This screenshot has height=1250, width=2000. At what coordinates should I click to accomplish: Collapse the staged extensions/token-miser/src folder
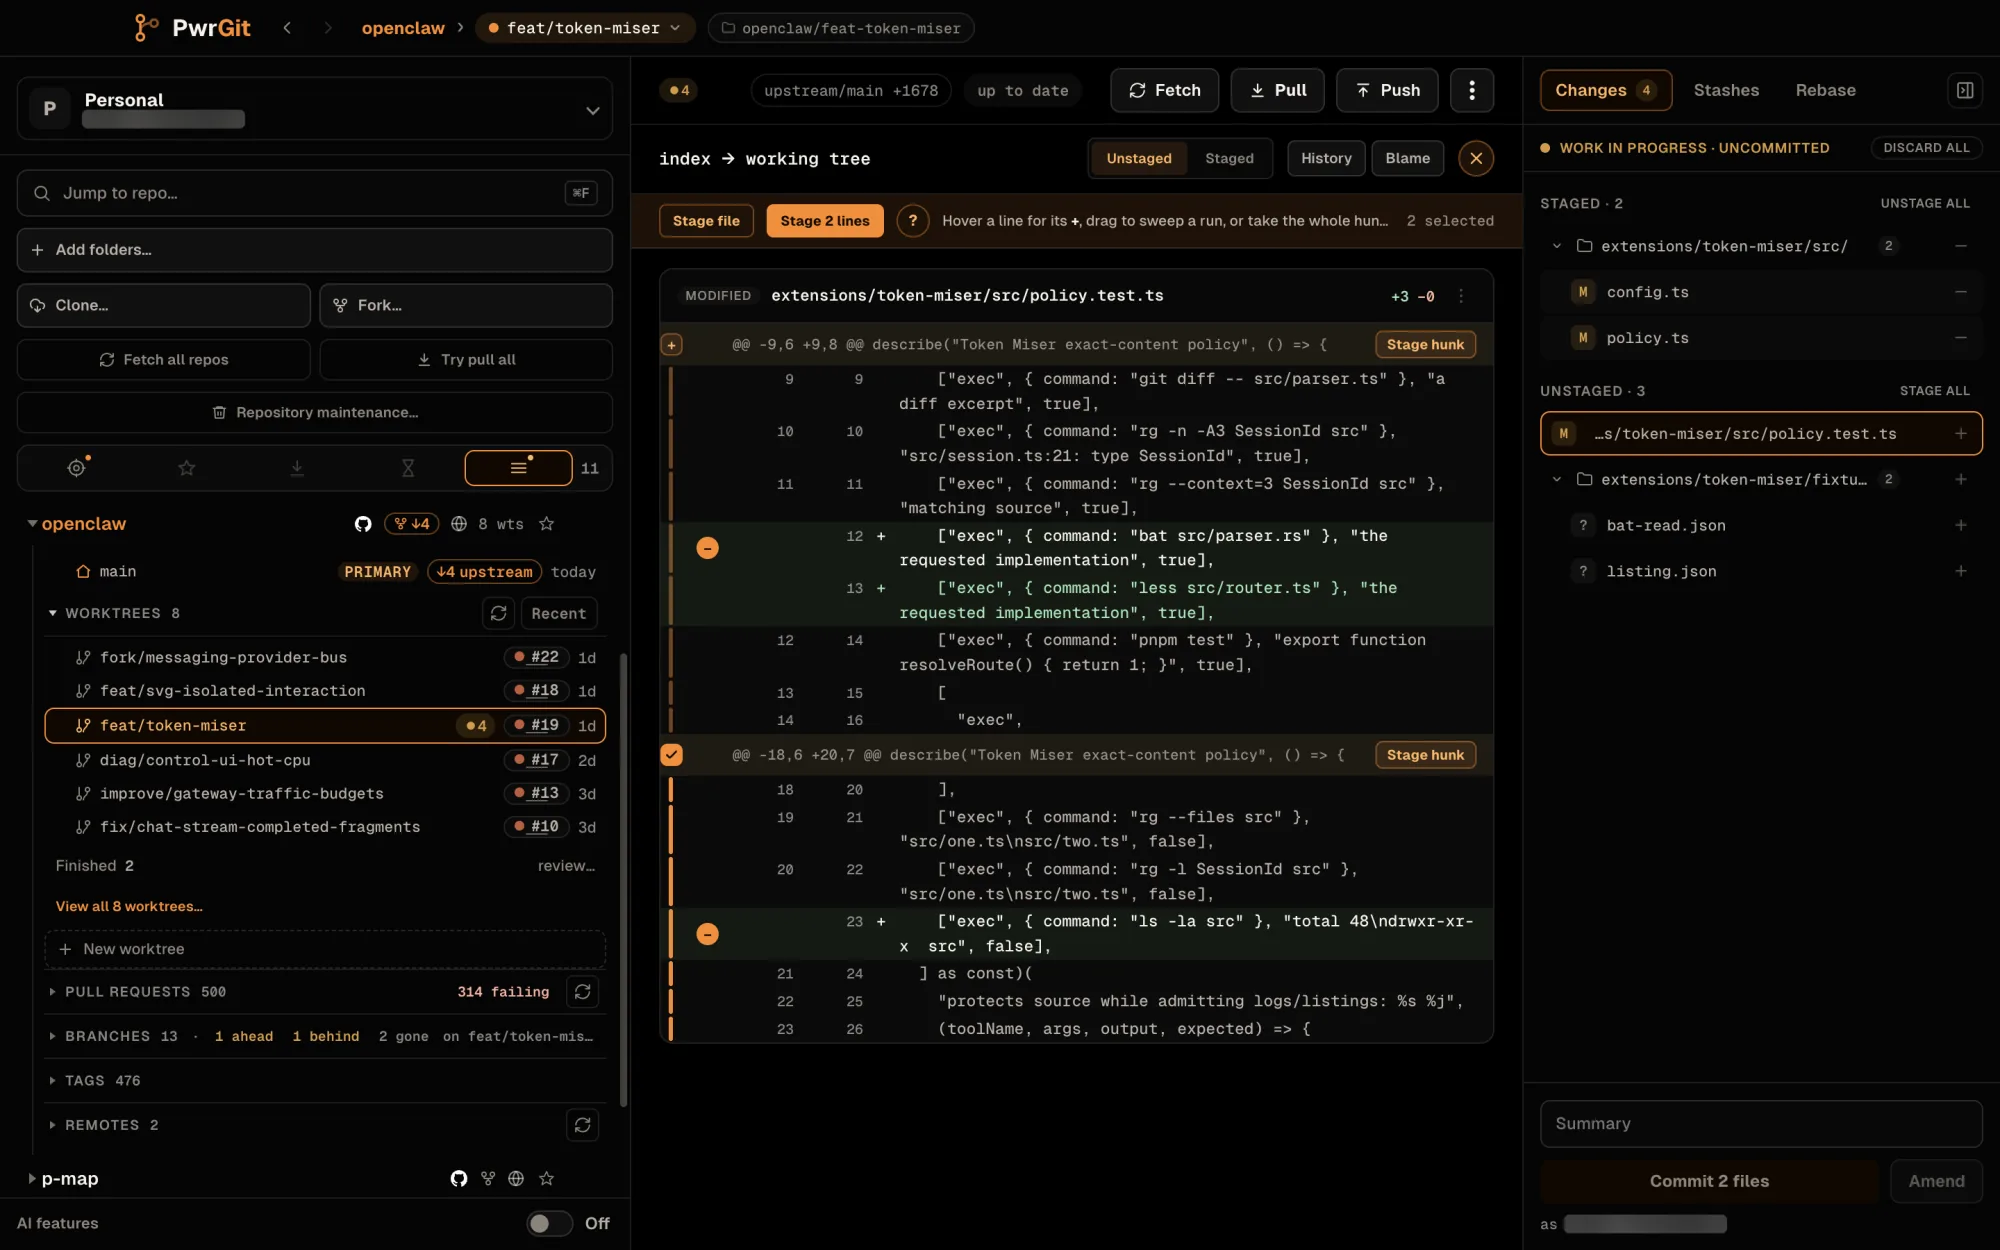(x=1556, y=246)
